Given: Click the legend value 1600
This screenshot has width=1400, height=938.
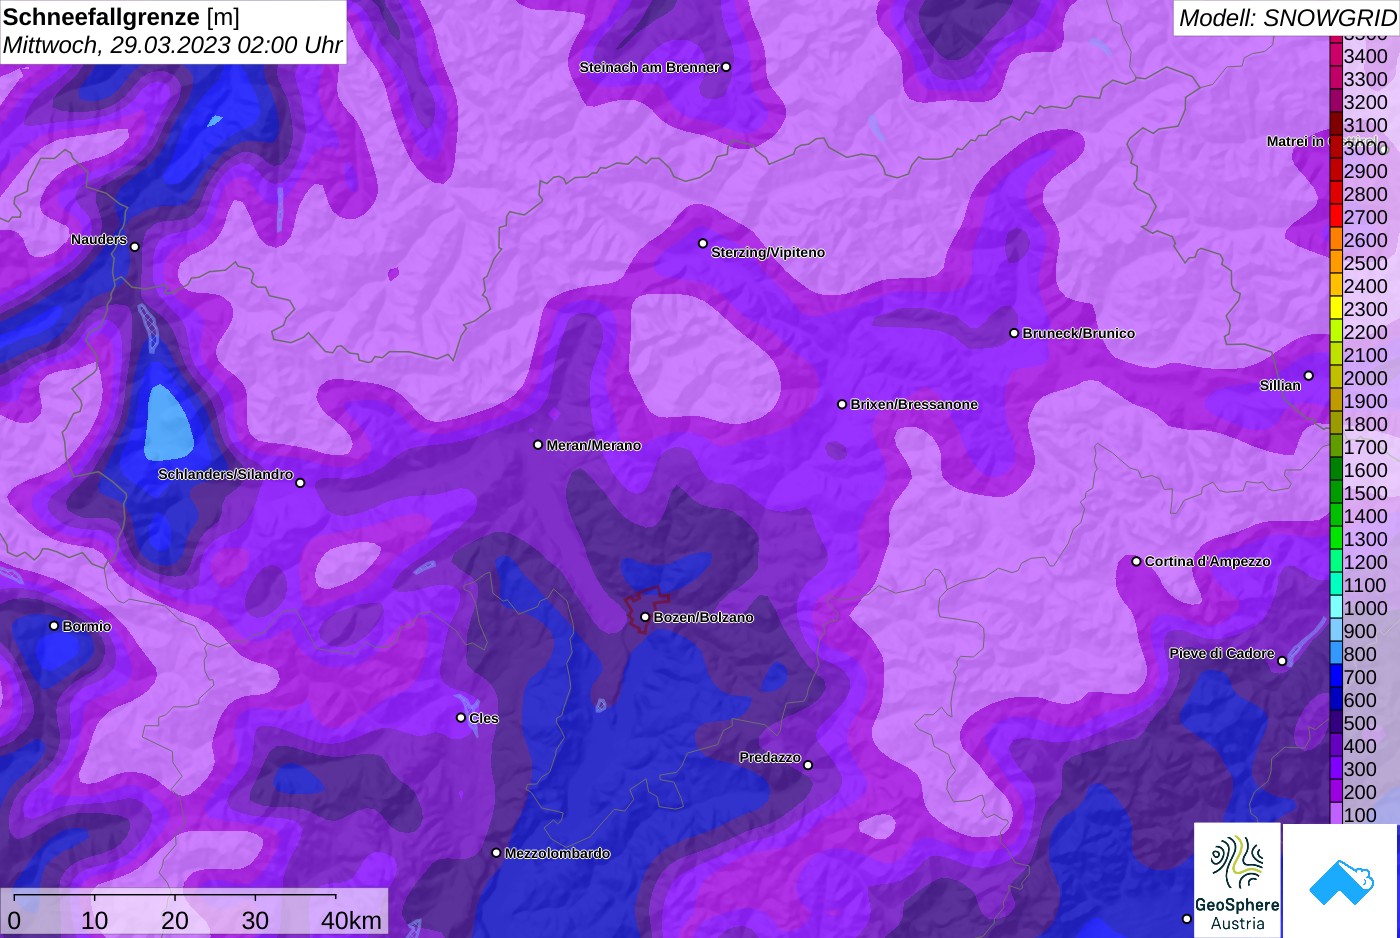Looking at the screenshot, I should click(1365, 470).
